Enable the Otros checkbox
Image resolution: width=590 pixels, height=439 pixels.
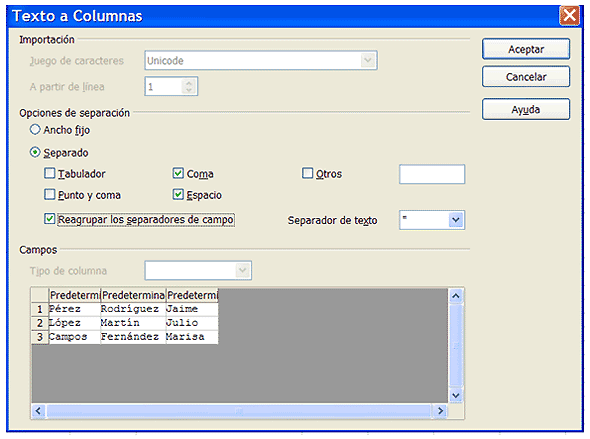[x=307, y=173]
